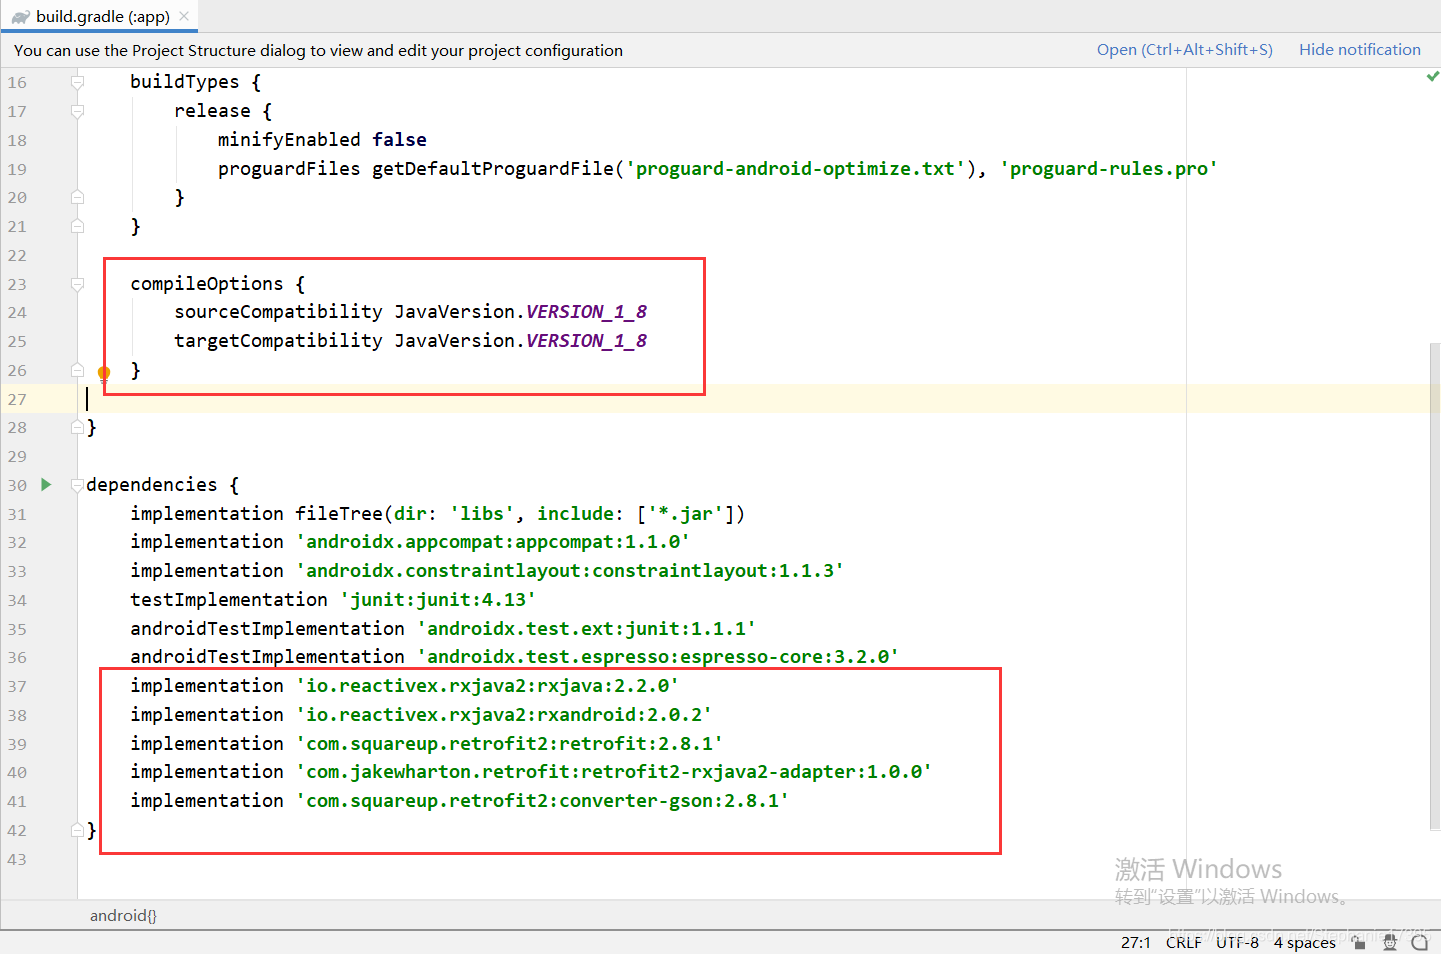Click converter-gson:2.8.1 dependency string

click(542, 801)
